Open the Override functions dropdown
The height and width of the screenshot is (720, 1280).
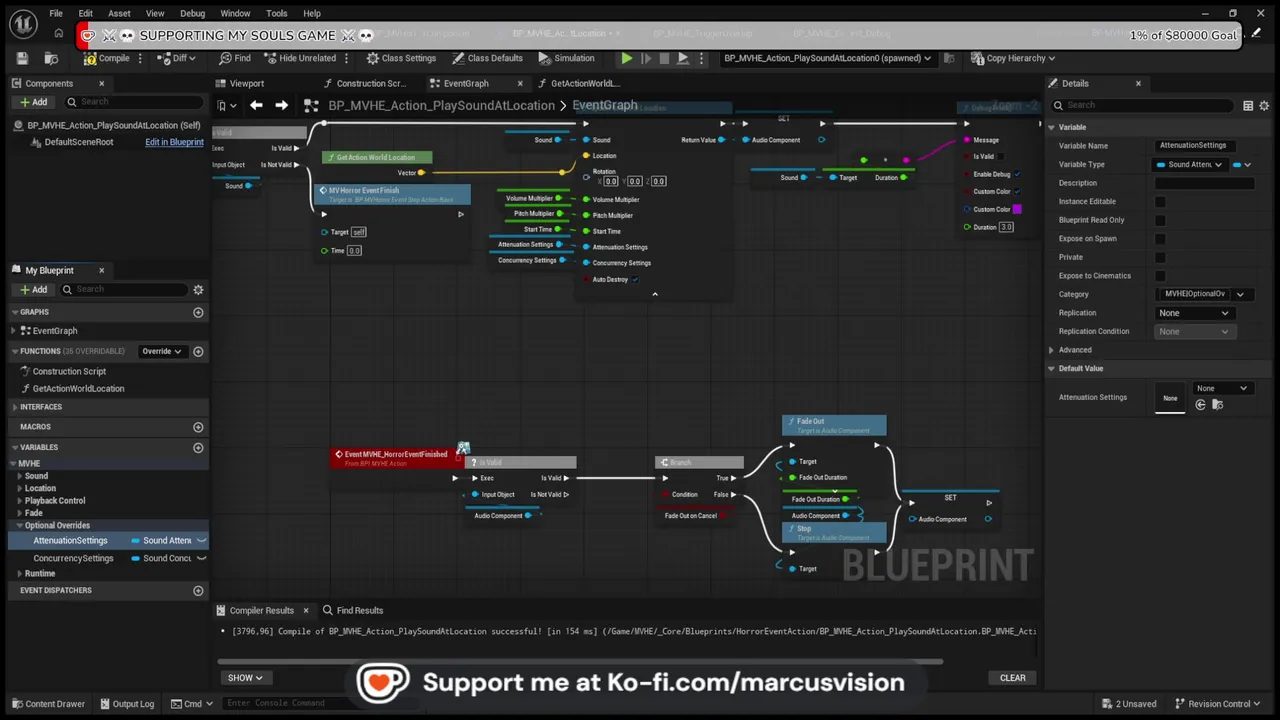pyautogui.click(x=162, y=351)
